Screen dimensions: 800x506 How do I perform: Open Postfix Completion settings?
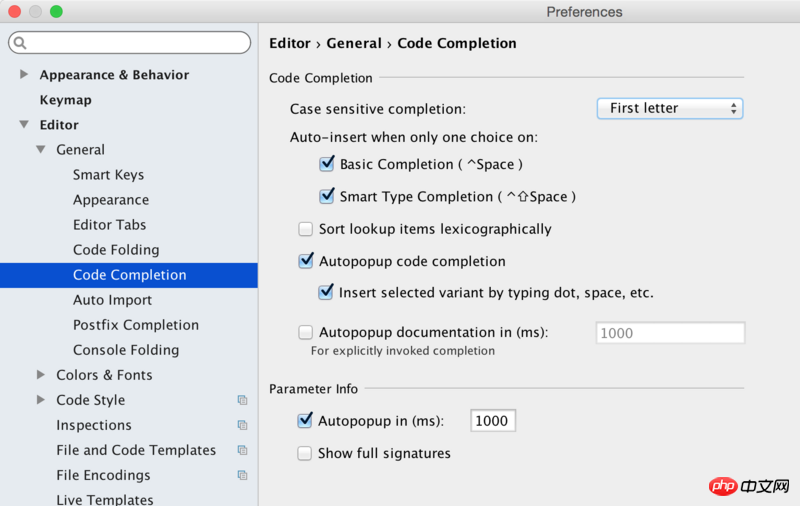[x=135, y=325]
